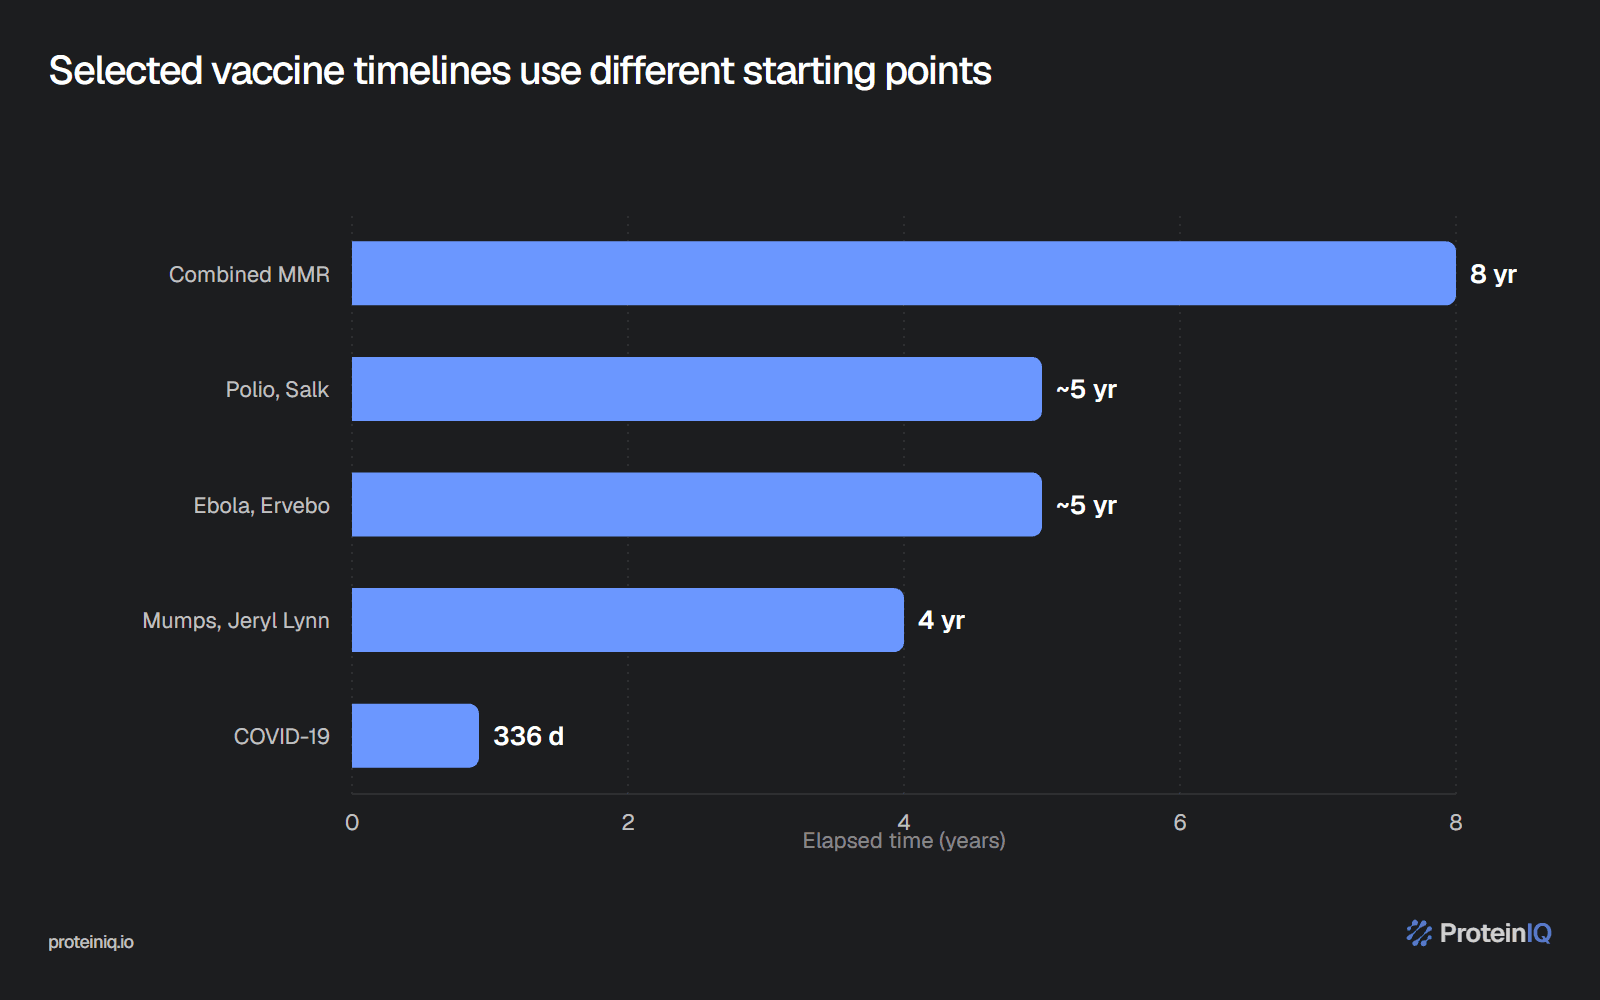Select the Combined MMR bar
Image resolution: width=1600 pixels, height=1000 pixels.
904,273
